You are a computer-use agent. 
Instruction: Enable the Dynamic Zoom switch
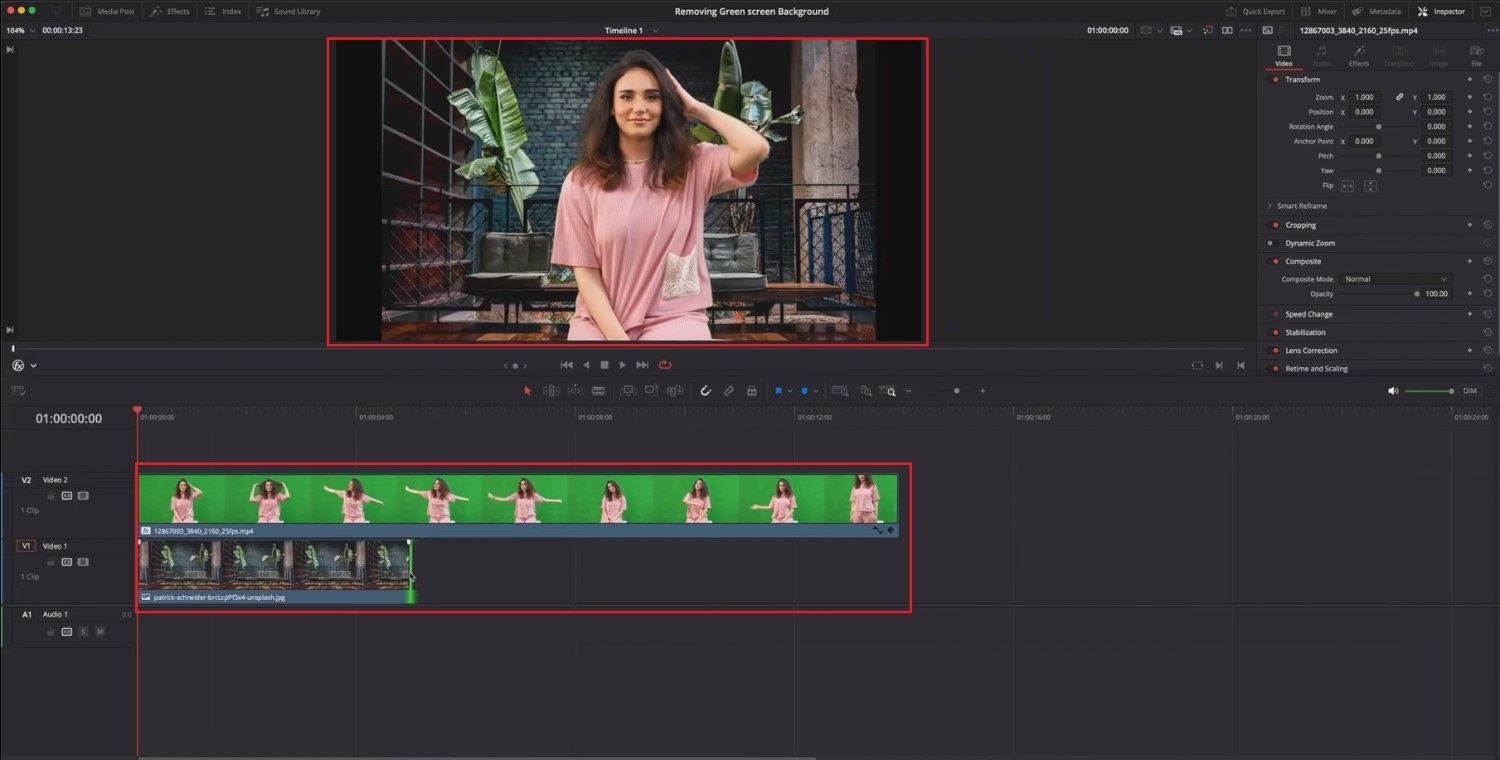1271,243
